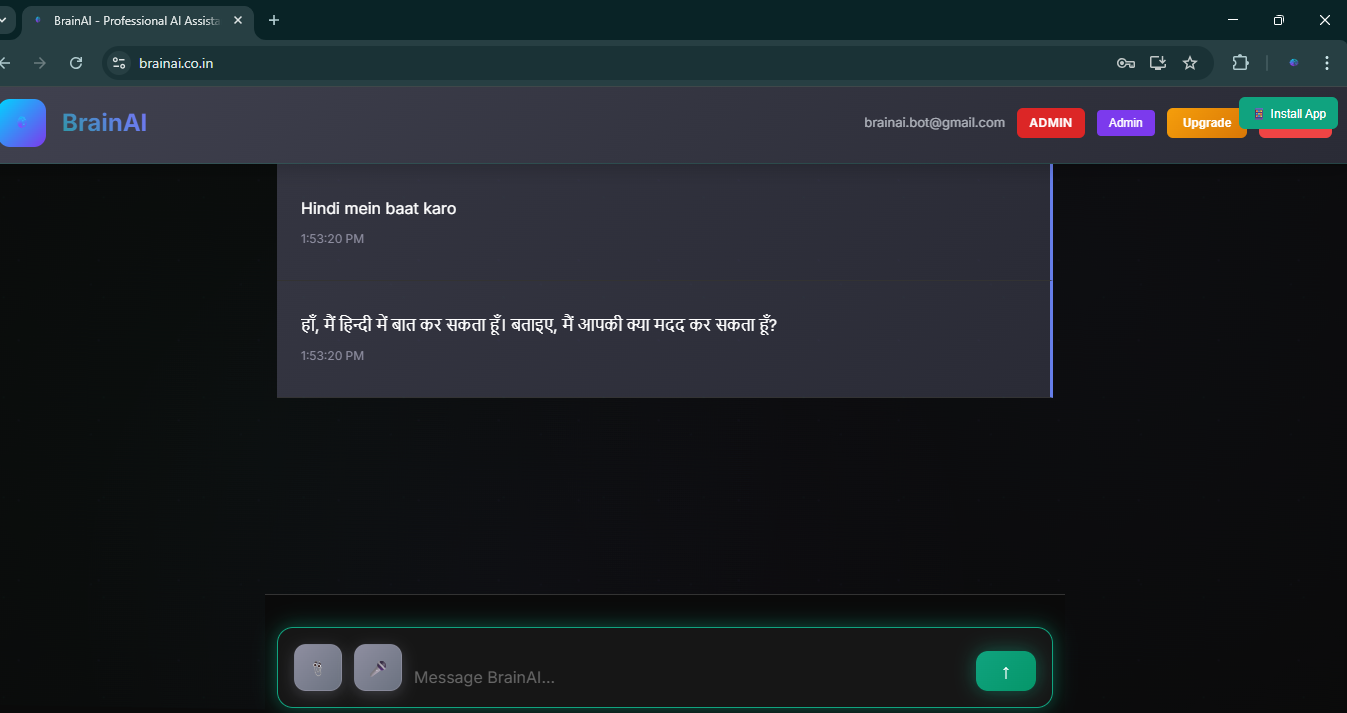
Task: Click the red ADMIN button
Action: click(1051, 123)
